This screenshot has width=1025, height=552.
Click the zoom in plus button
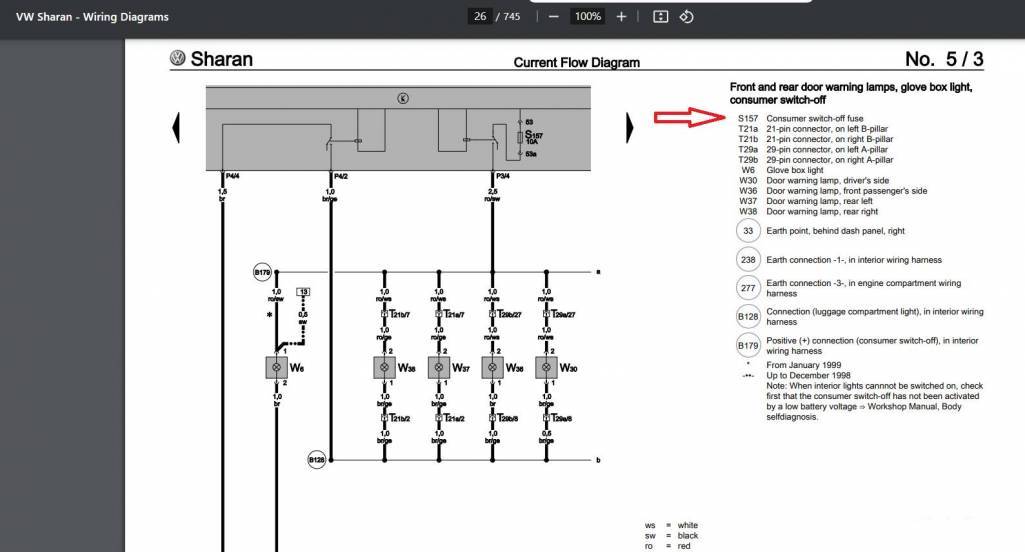(621, 17)
